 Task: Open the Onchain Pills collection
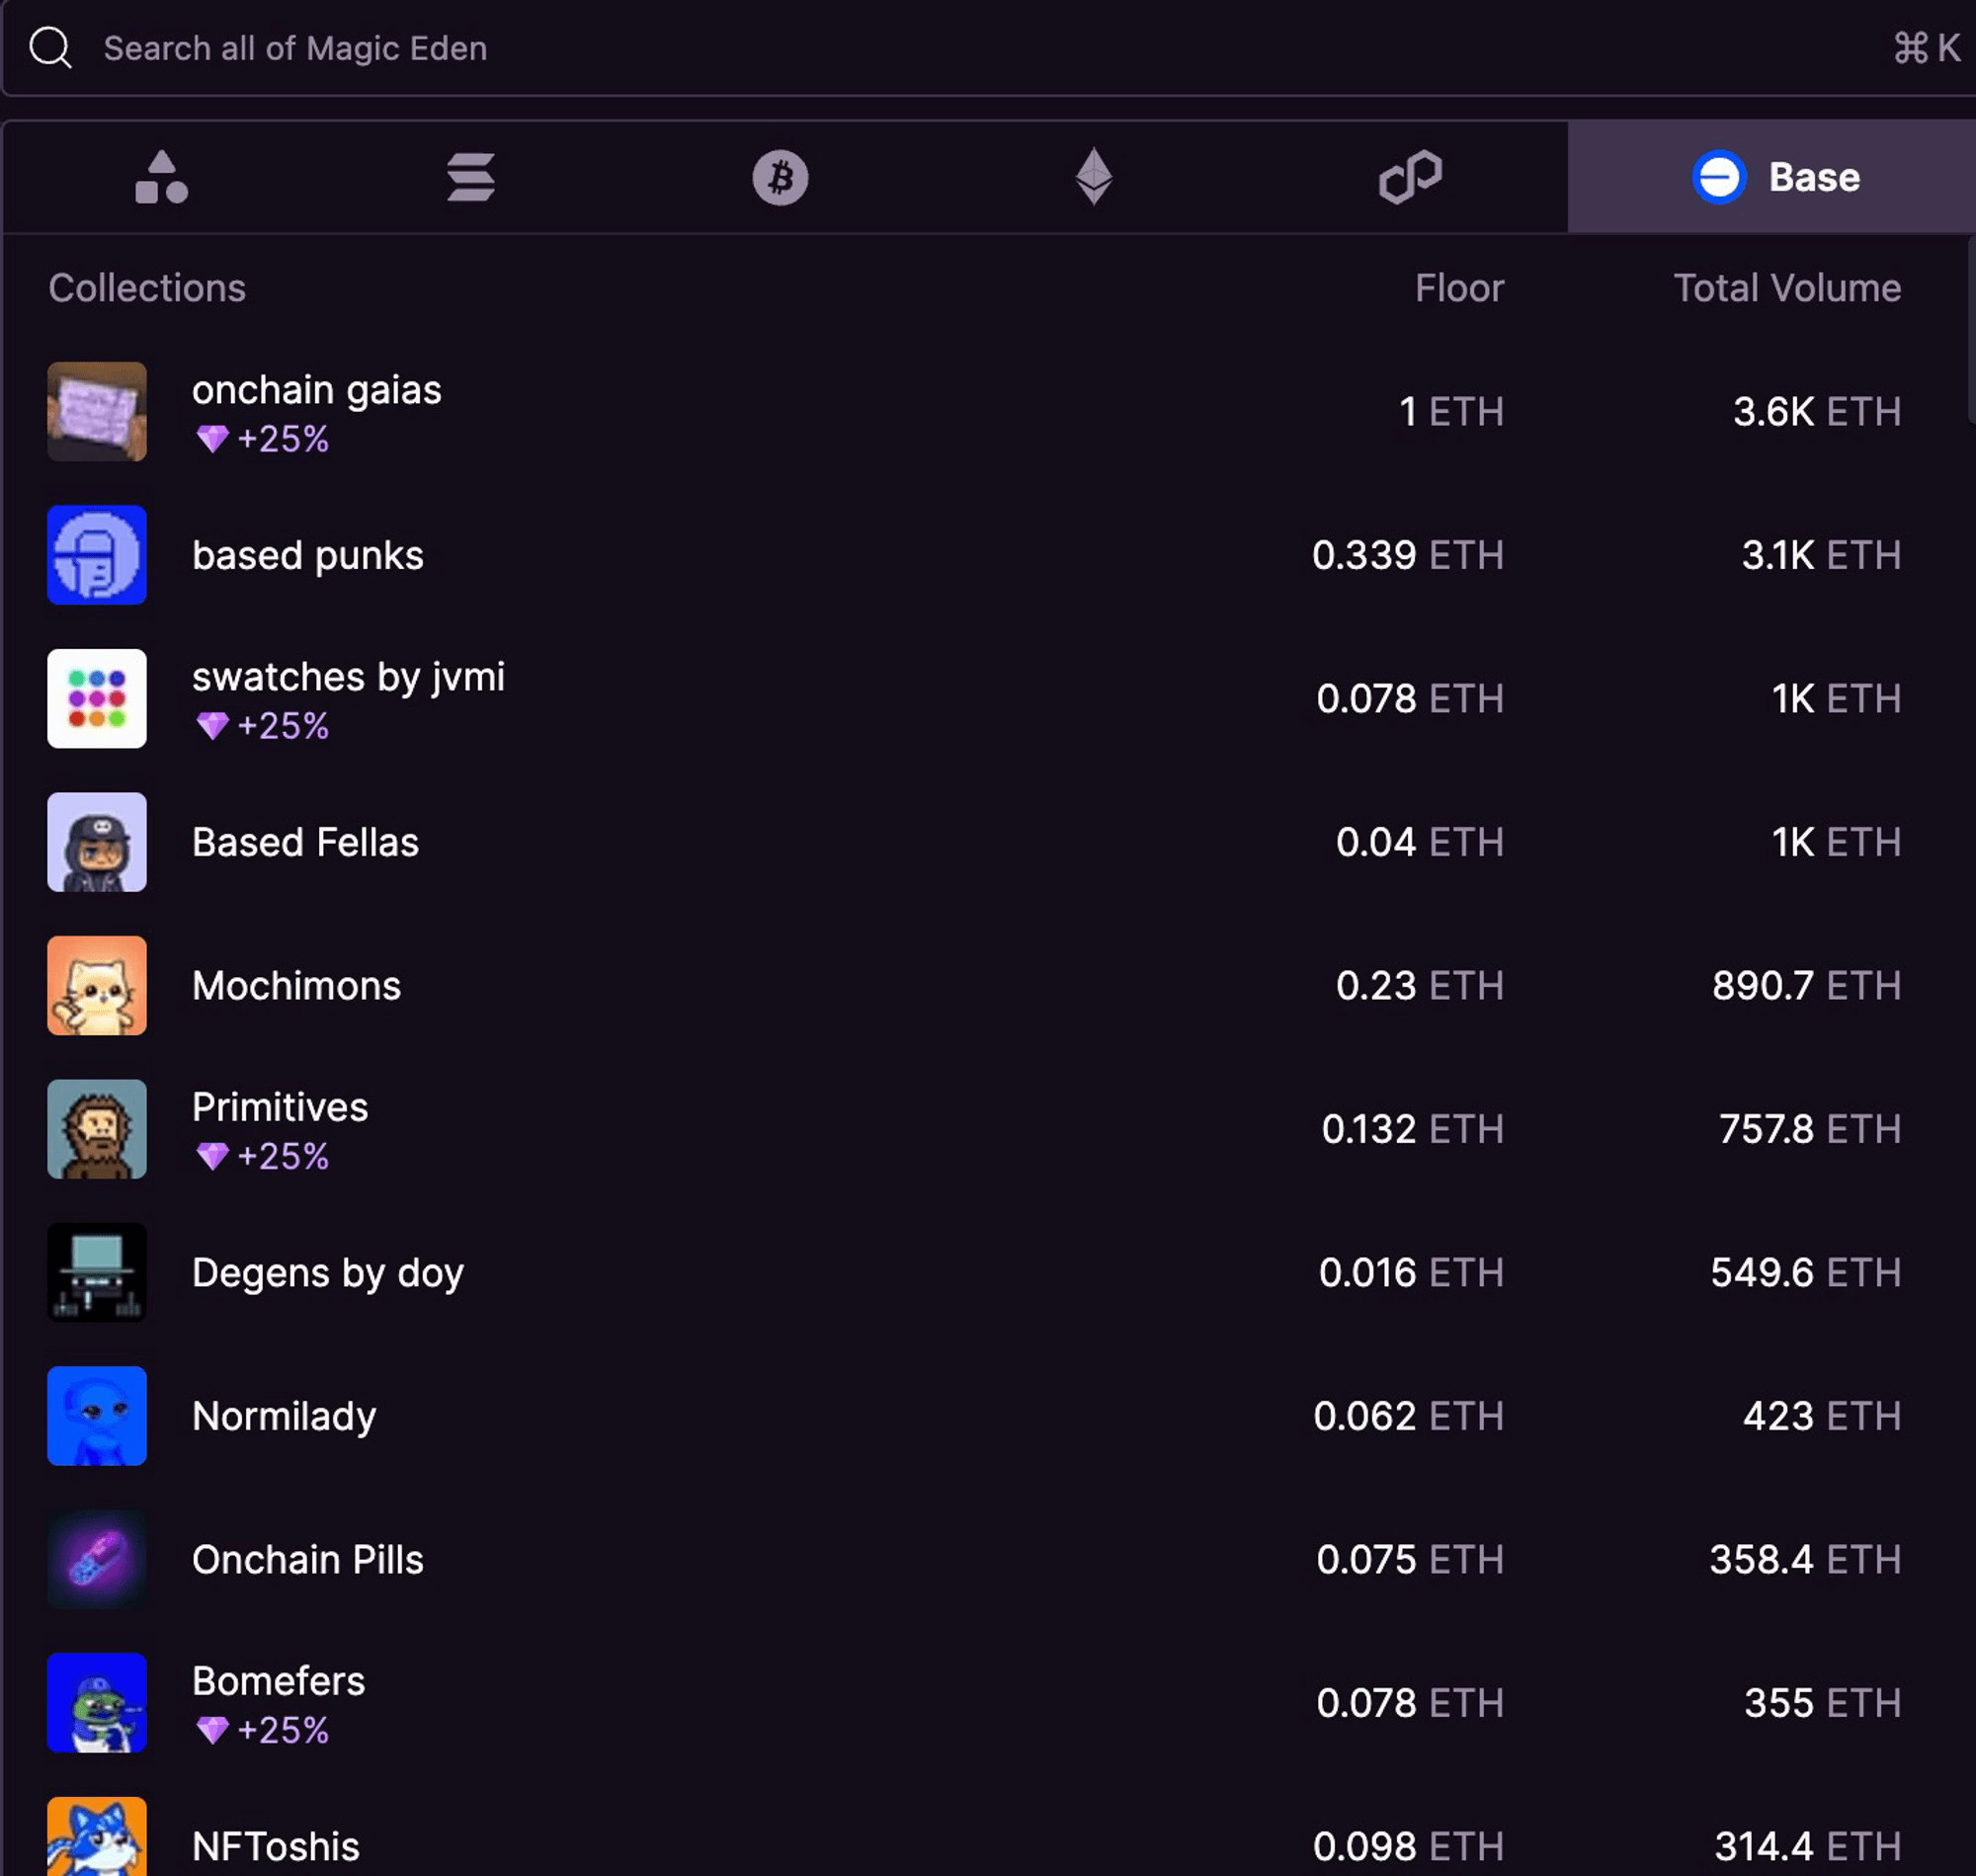[308, 1560]
